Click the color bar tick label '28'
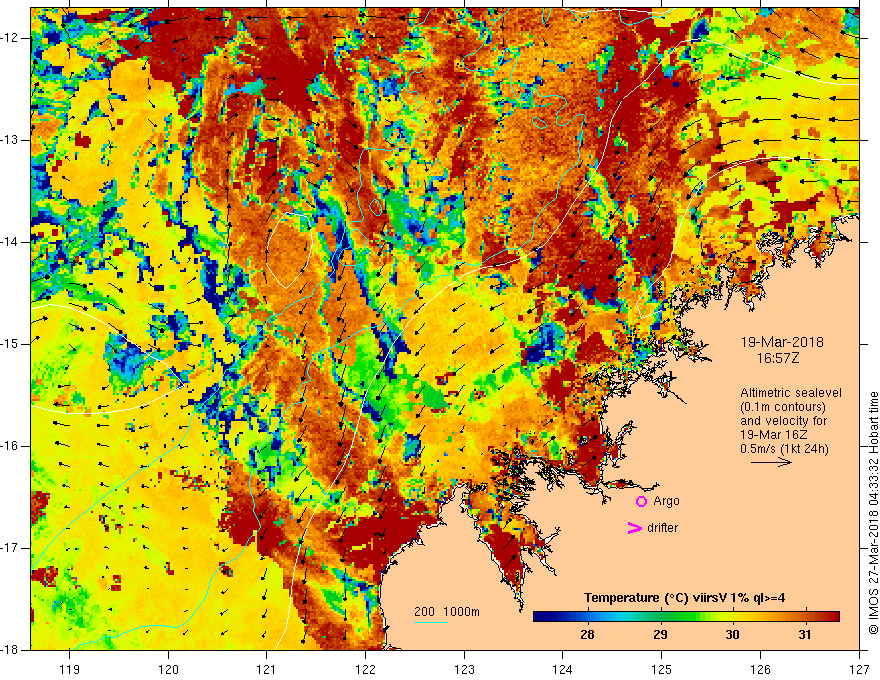The height and width of the screenshot is (680, 880). (x=587, y=635)
